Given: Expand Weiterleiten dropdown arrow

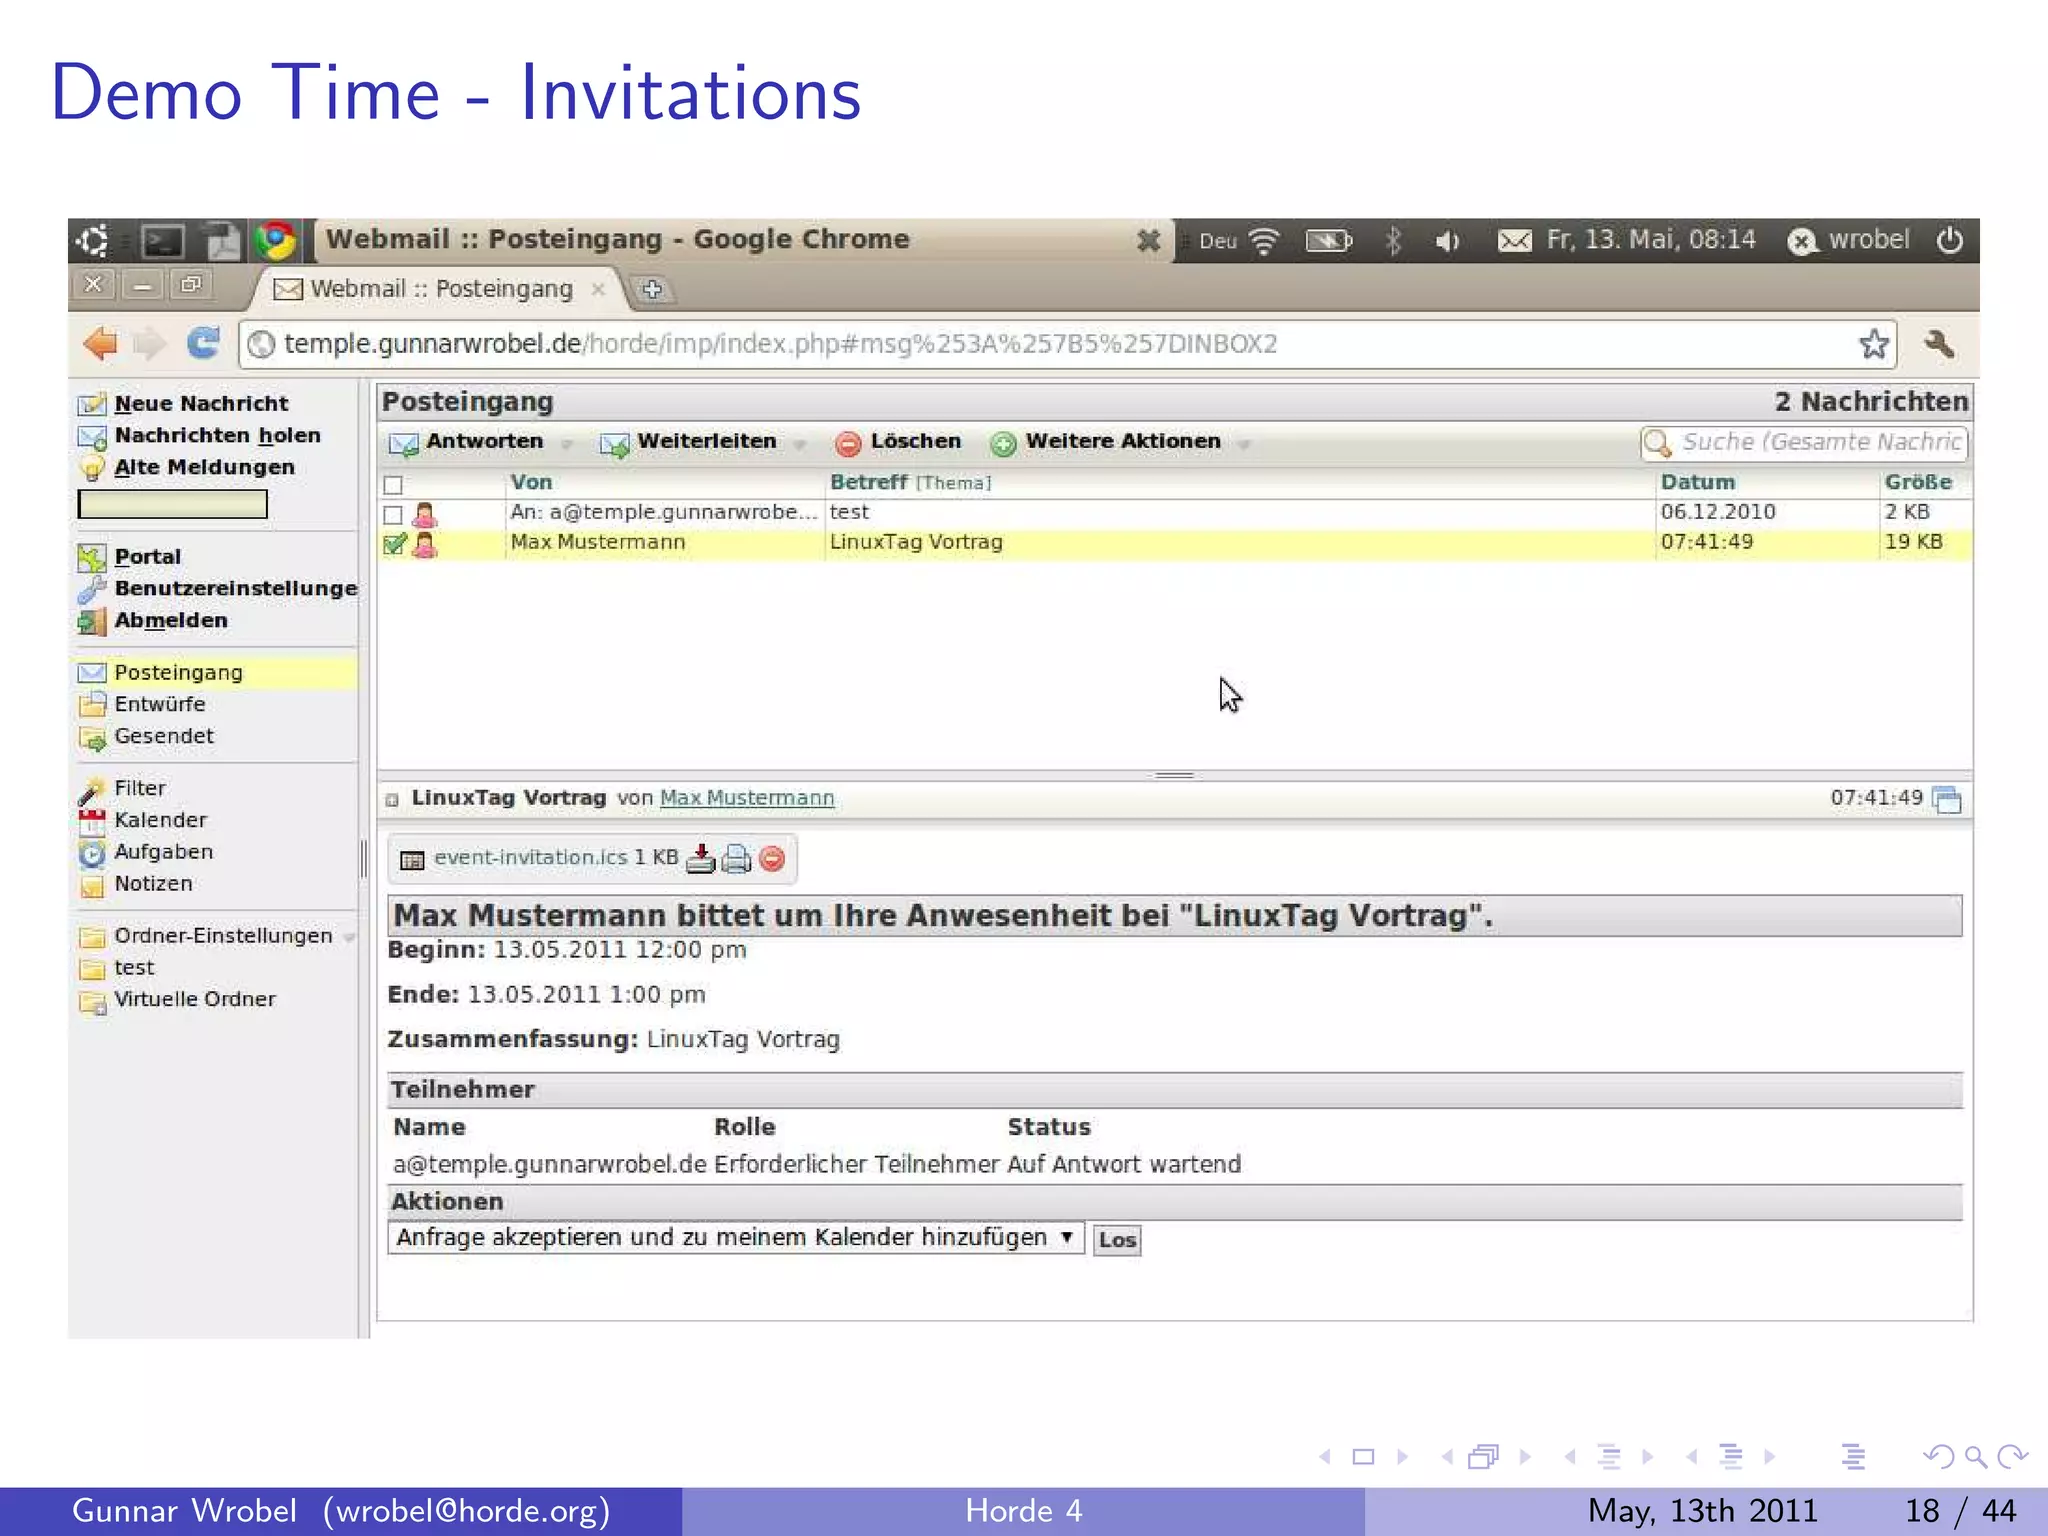Looking at the screenshot, I should point(800,444).
